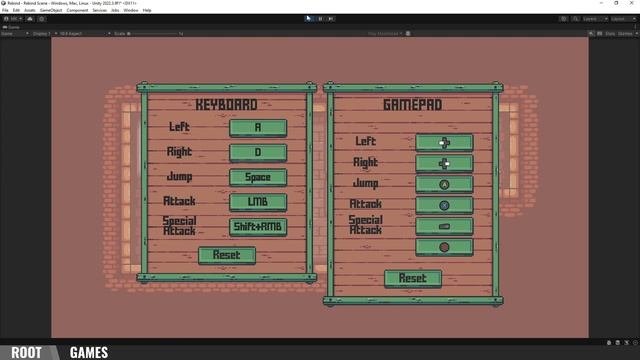Open the Jobs menu
This screenshot has width=640, height=360.
coord(115,10)
